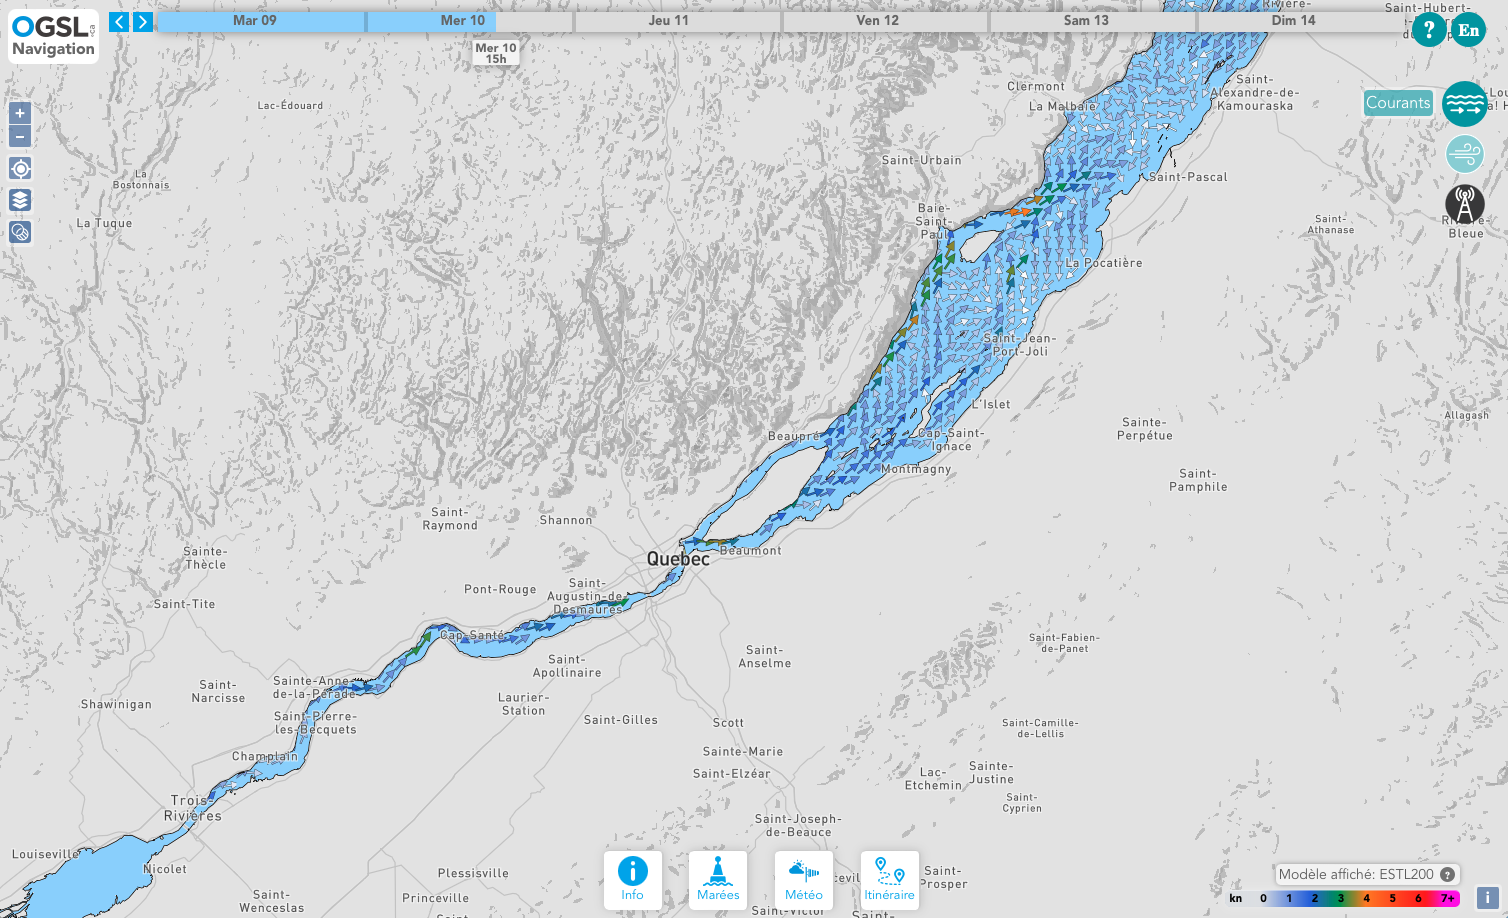The height and width of the screenshot is (918, 1508).
Task: Open the Marées panel
Action: point(718,880)
